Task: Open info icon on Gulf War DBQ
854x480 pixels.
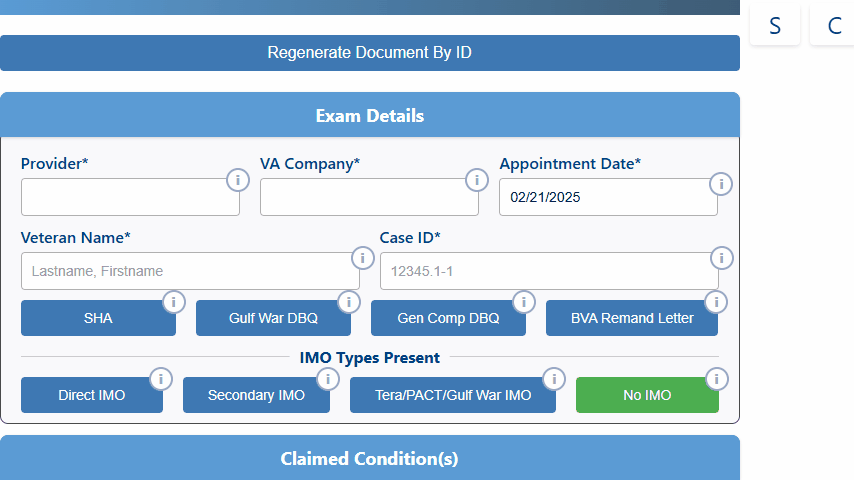Action: tap(348, 302)
